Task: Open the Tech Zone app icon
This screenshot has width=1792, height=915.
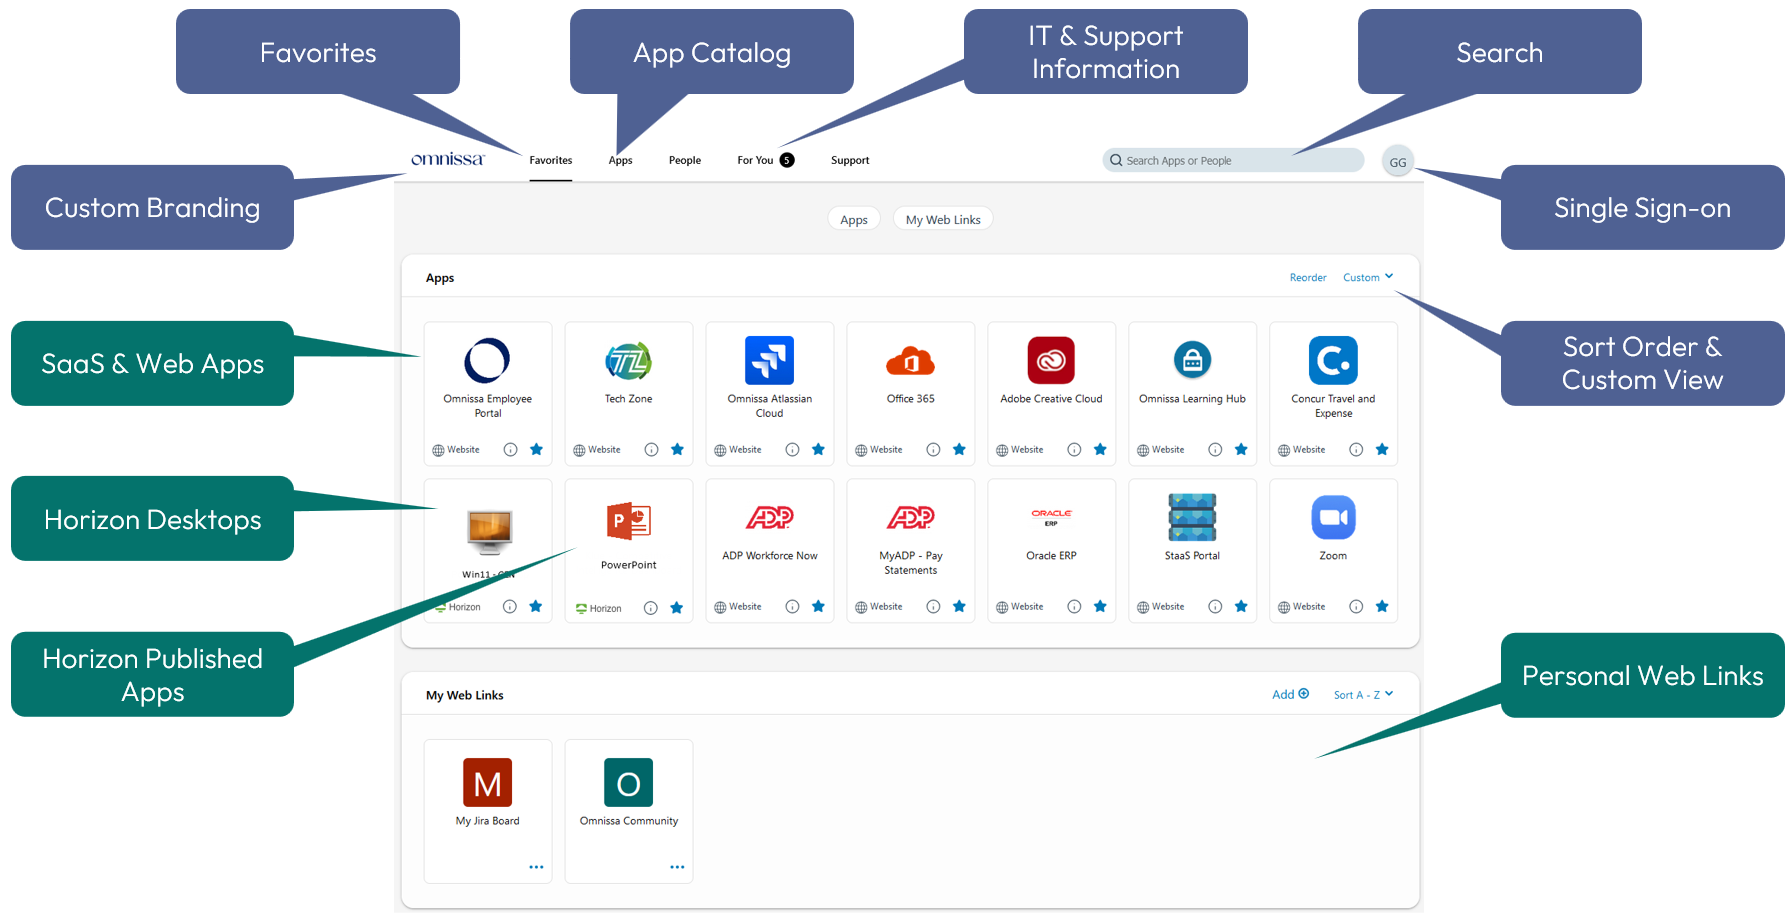Action: 628,361
